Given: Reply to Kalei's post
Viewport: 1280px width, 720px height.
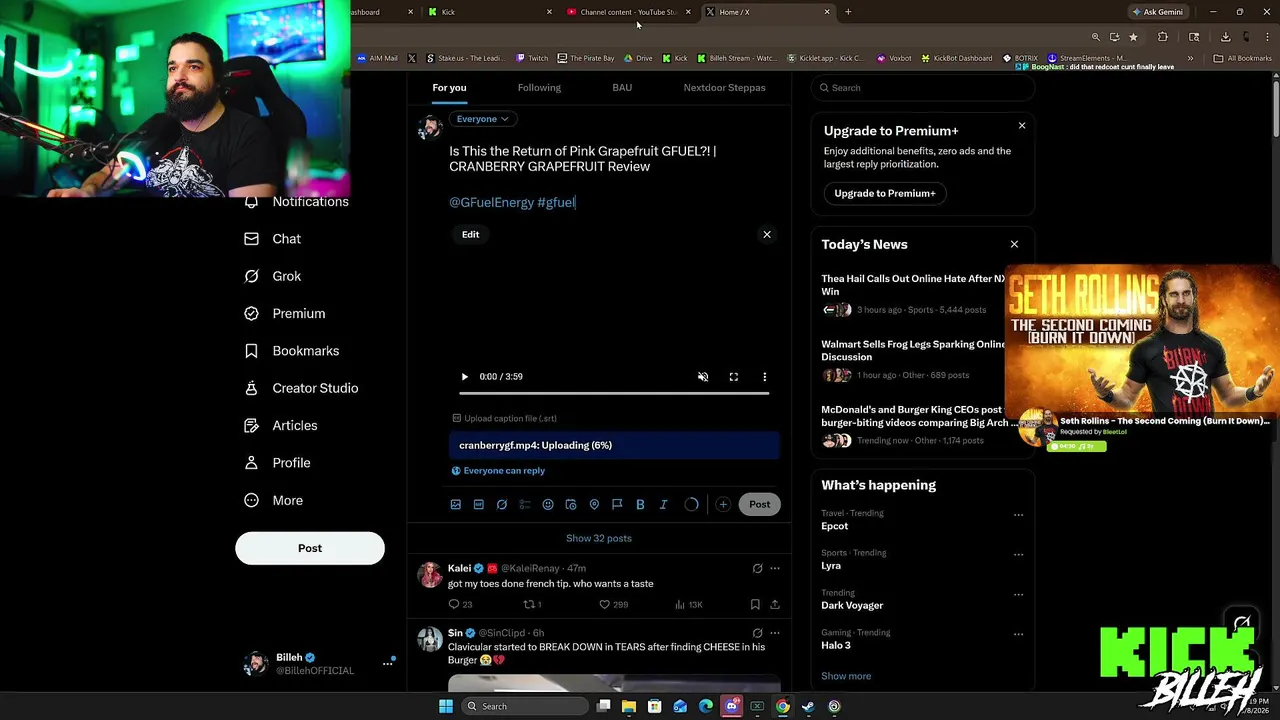Looking at the screenshot, I should [461, 605].
